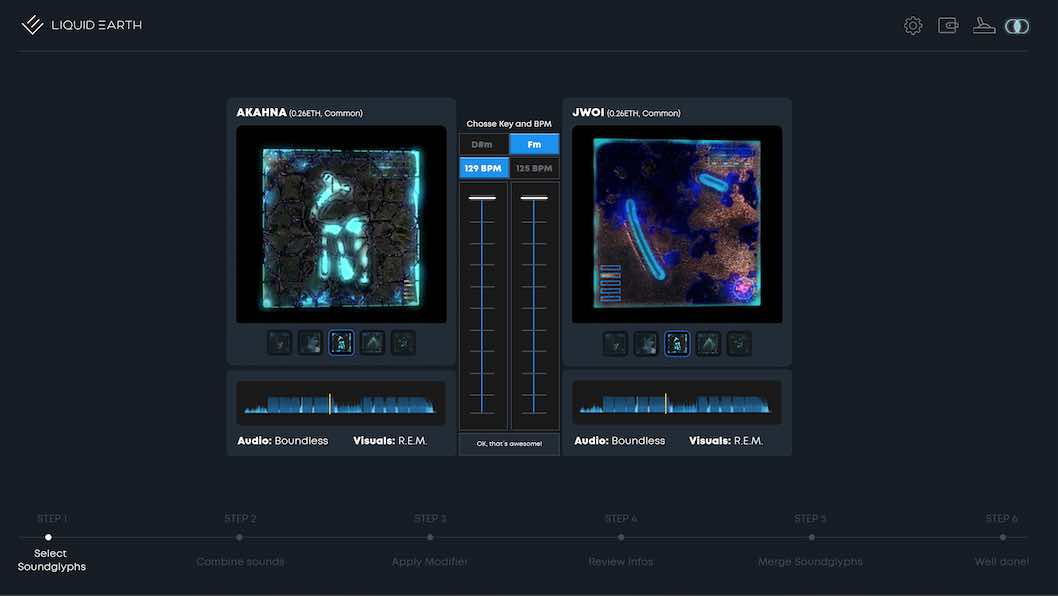Image resolution: width=1058 pixels, height=596 pixels.
Task: Select highlighted third thumbnail under AKAHNA
Action: coord(341,343)
